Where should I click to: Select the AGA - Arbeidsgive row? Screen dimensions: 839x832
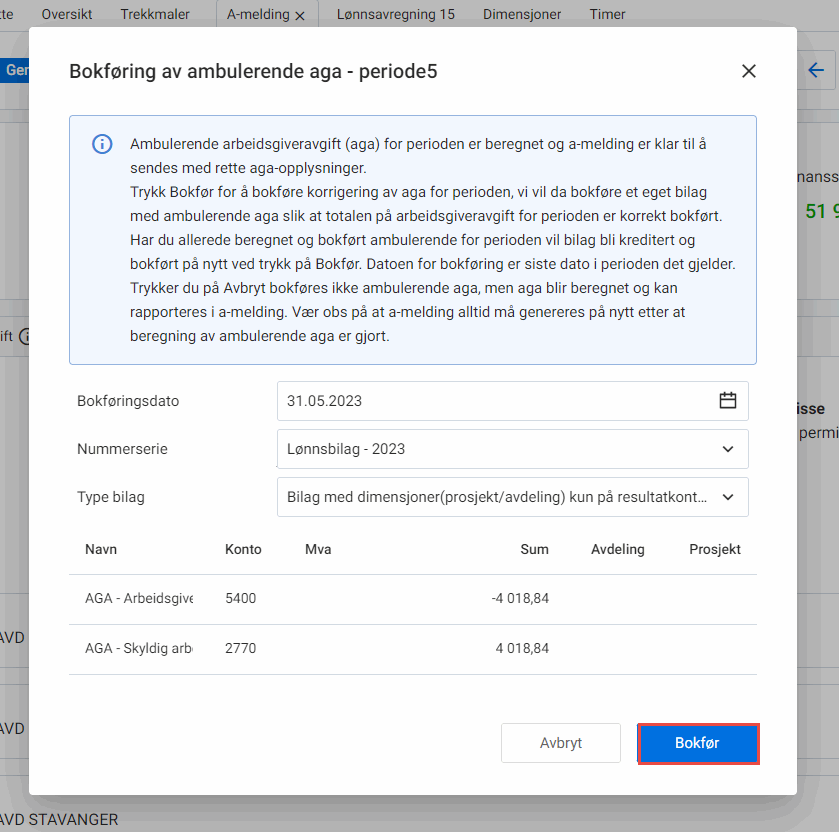(x=138, y=599)
